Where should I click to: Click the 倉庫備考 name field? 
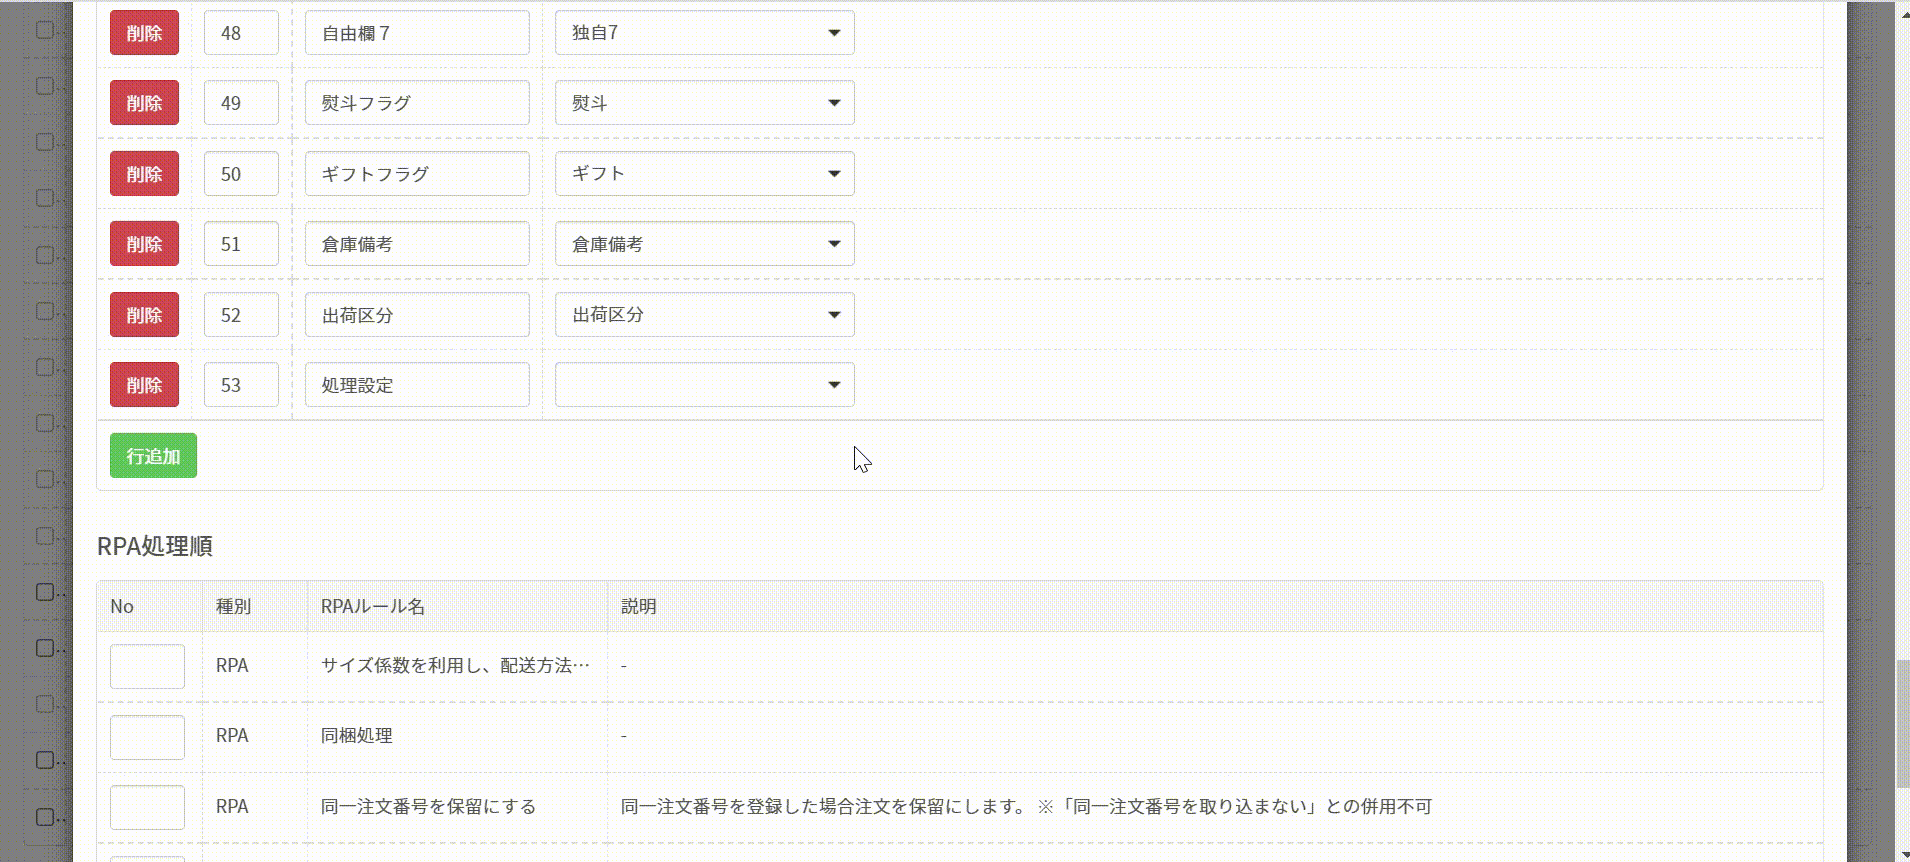(x=417, y=244)
